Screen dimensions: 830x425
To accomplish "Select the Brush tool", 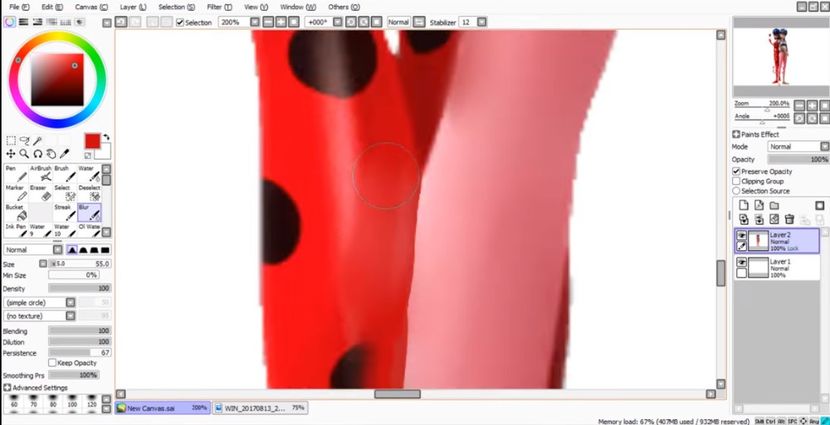I will tap(65, 174).
